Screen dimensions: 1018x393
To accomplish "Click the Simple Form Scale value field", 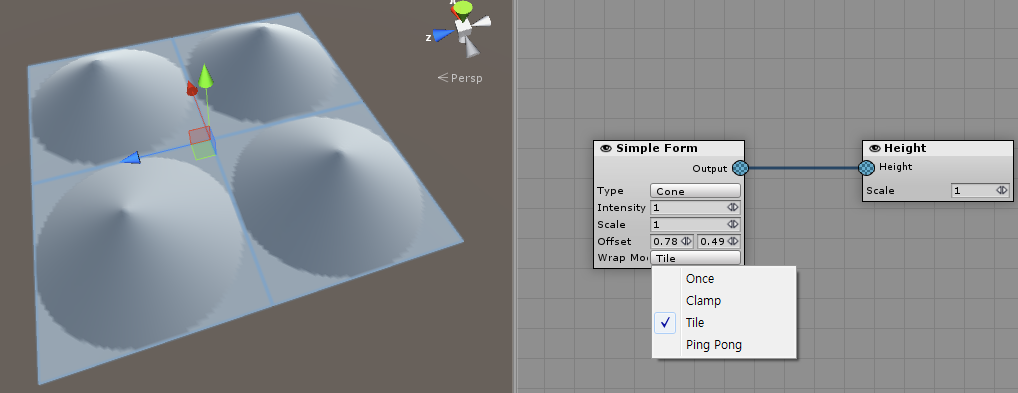I will 695,225.
